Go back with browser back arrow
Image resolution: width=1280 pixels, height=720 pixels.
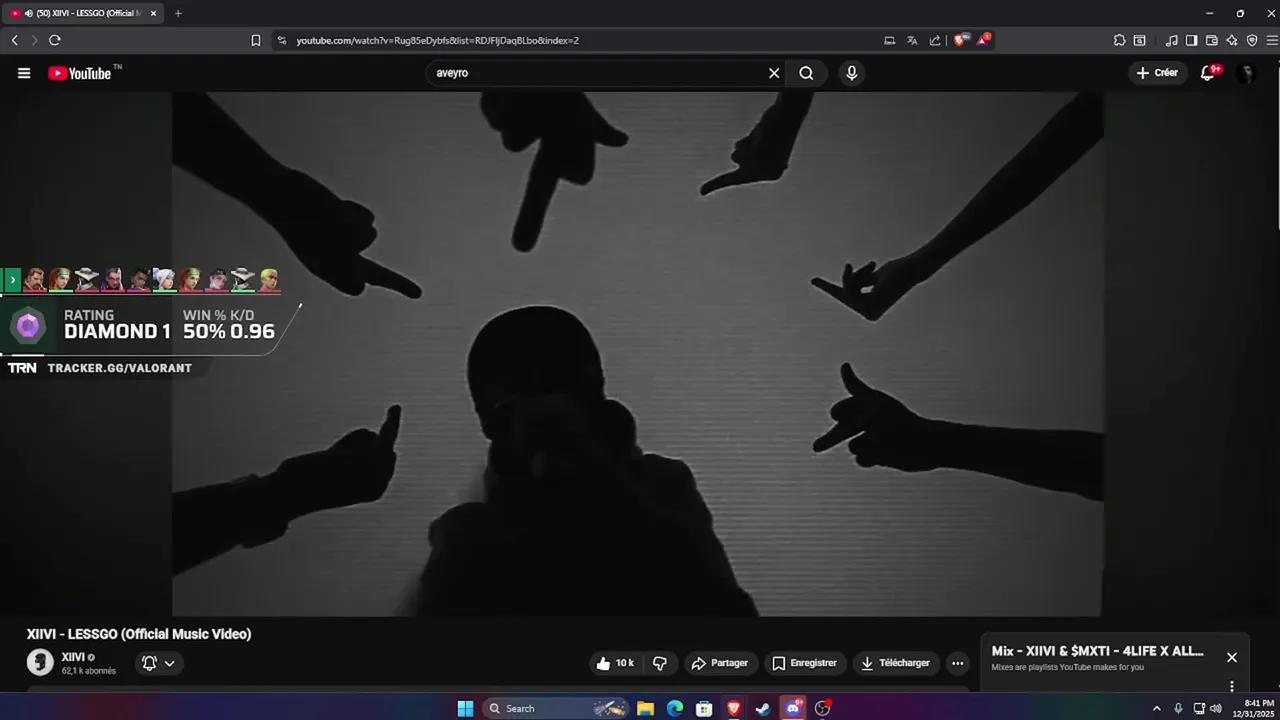coord(14,40)
